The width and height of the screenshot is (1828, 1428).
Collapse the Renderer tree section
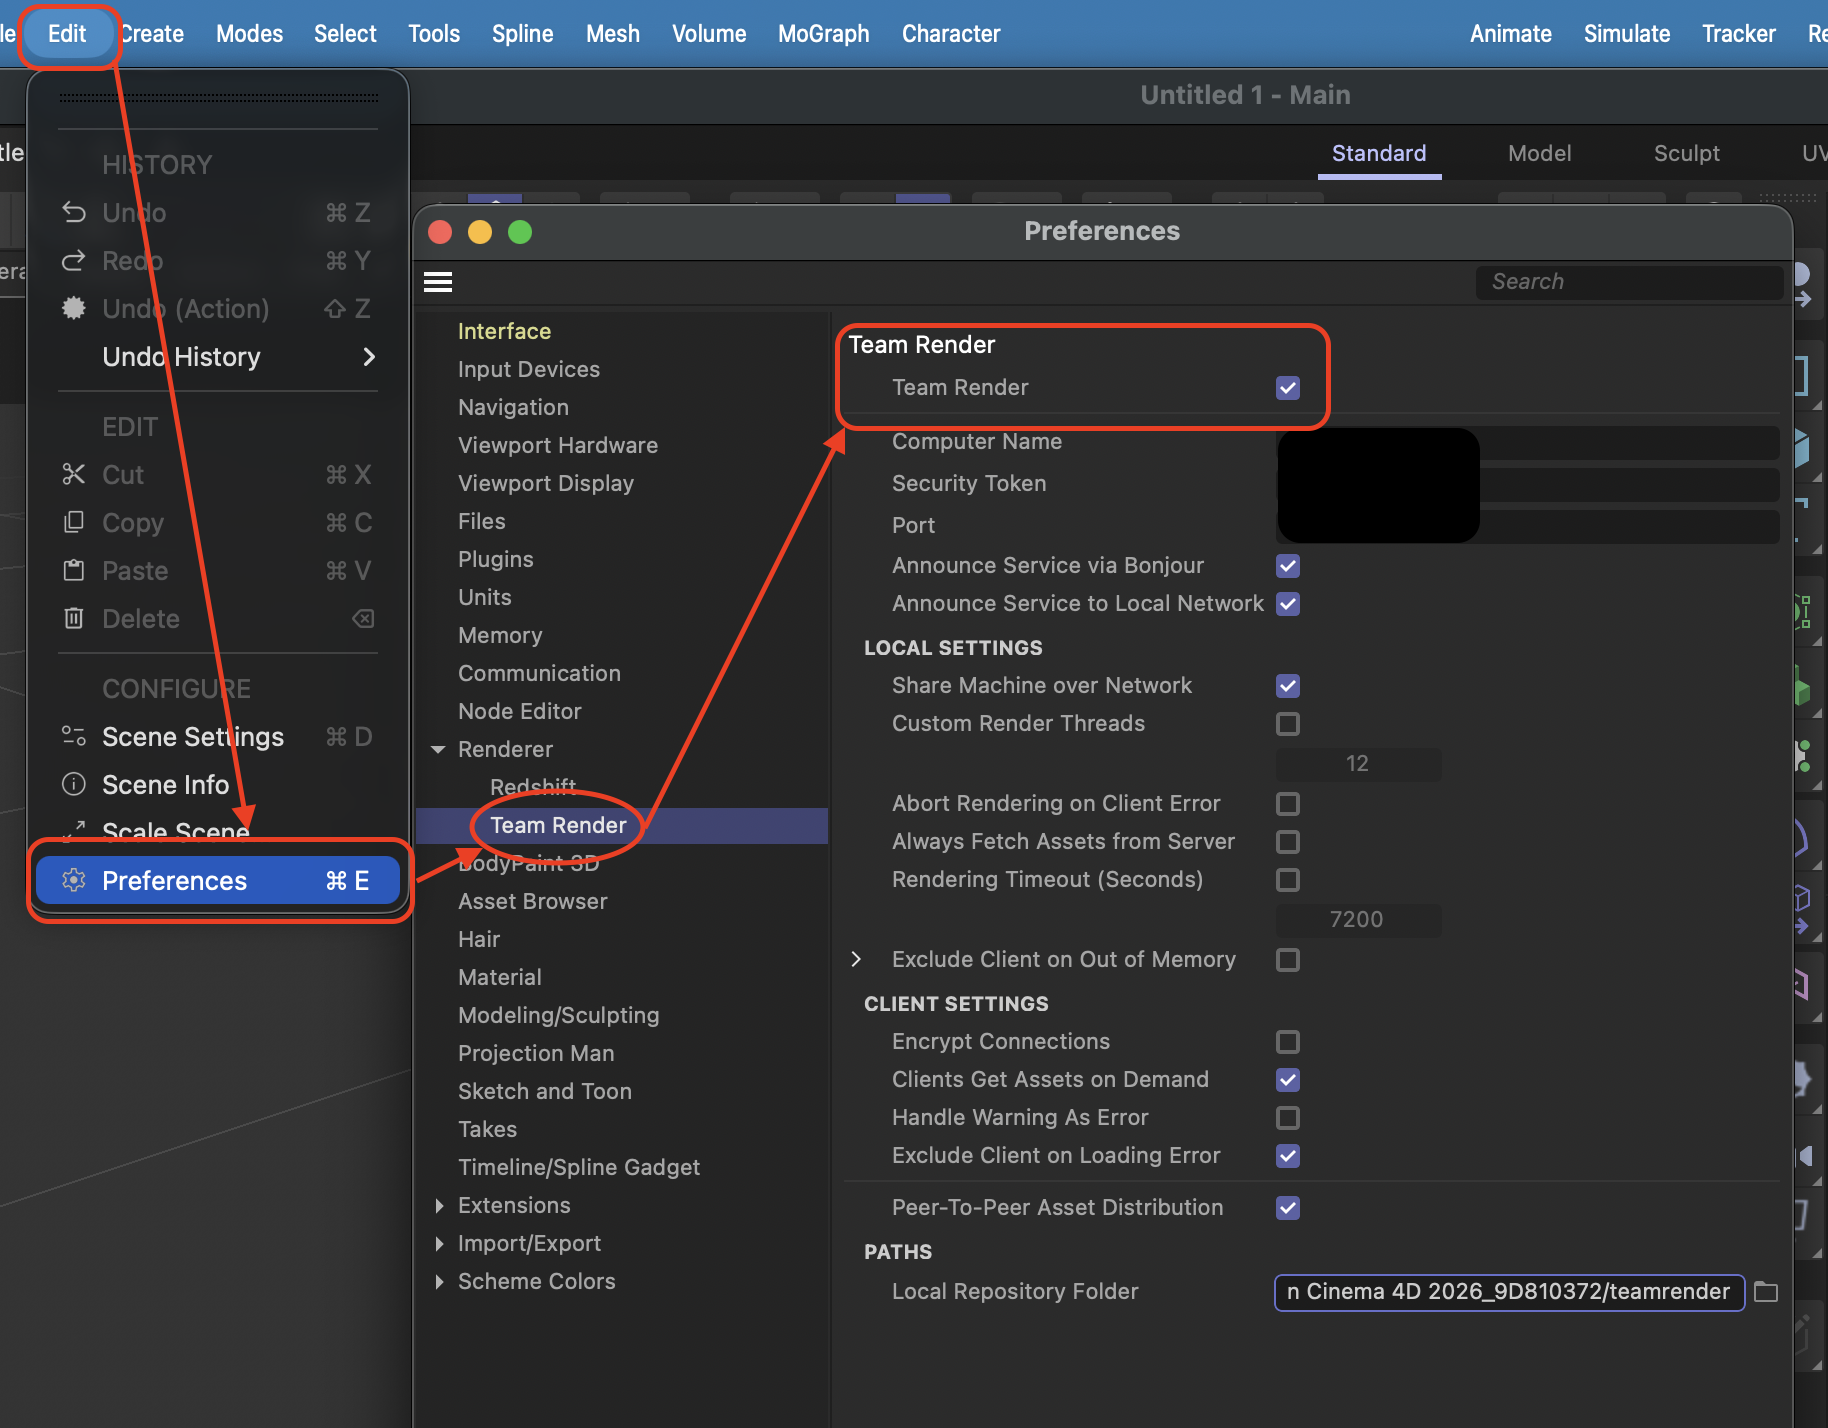pyautogui.click(x=438, y=750)
